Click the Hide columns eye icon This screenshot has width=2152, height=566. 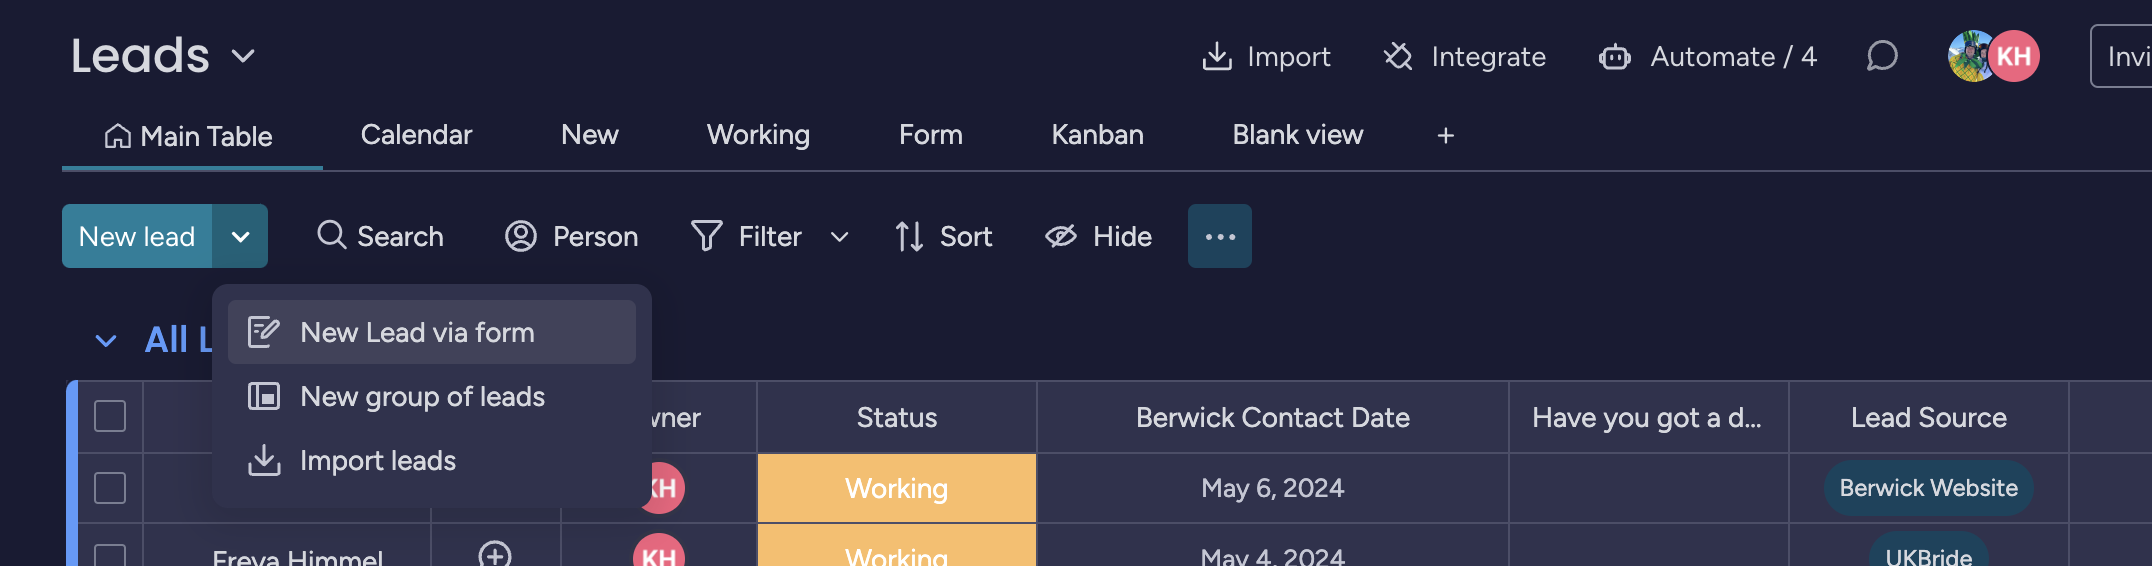(1061, 236)
